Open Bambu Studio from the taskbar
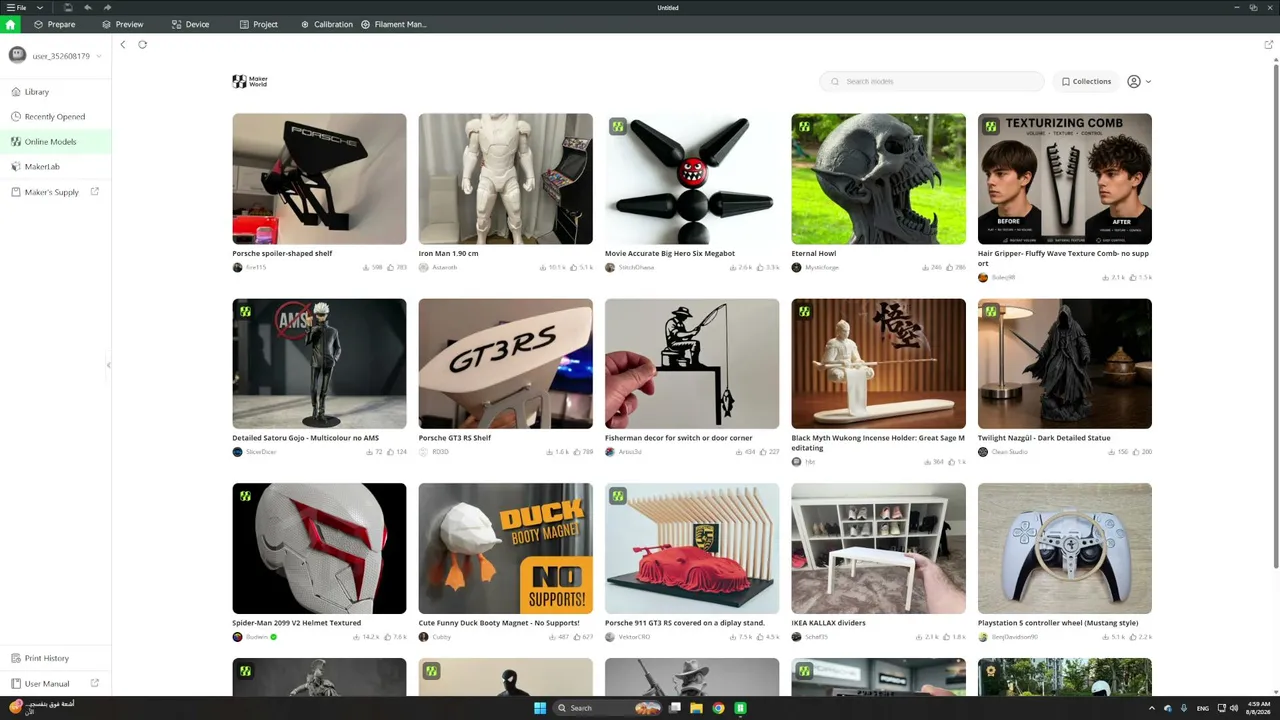Image resolution: width=1280 pixels, height=720 pixels. click(x=740, y=708)
